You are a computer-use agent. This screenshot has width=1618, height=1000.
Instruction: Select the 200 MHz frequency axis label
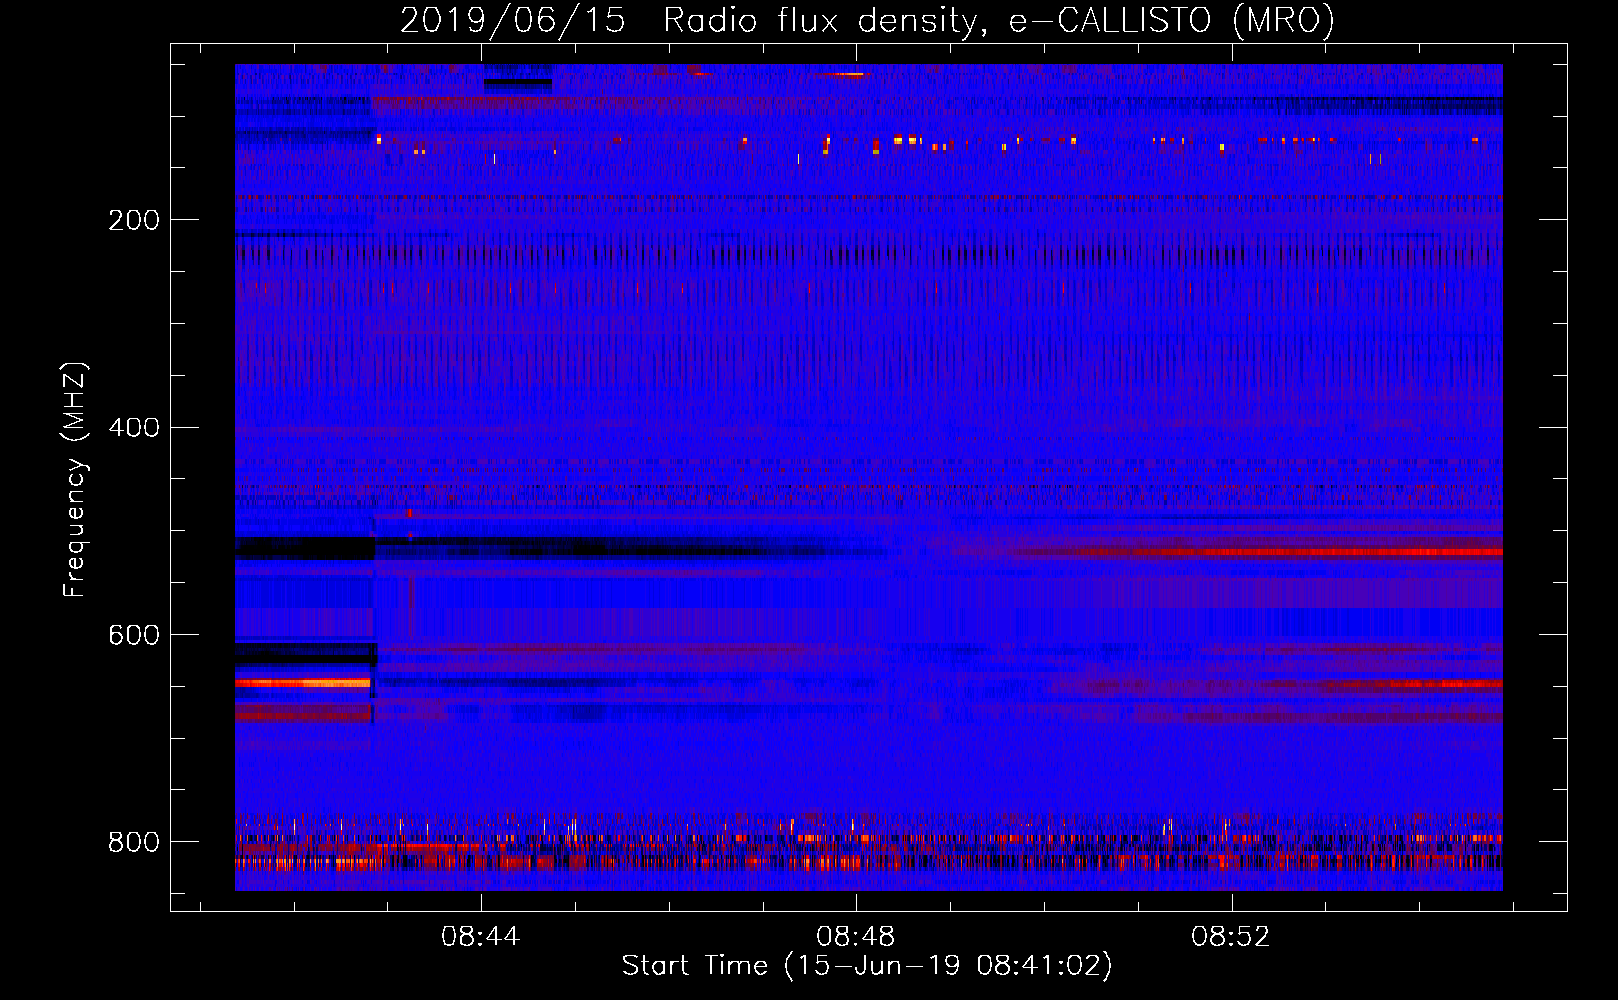(134, 220)
